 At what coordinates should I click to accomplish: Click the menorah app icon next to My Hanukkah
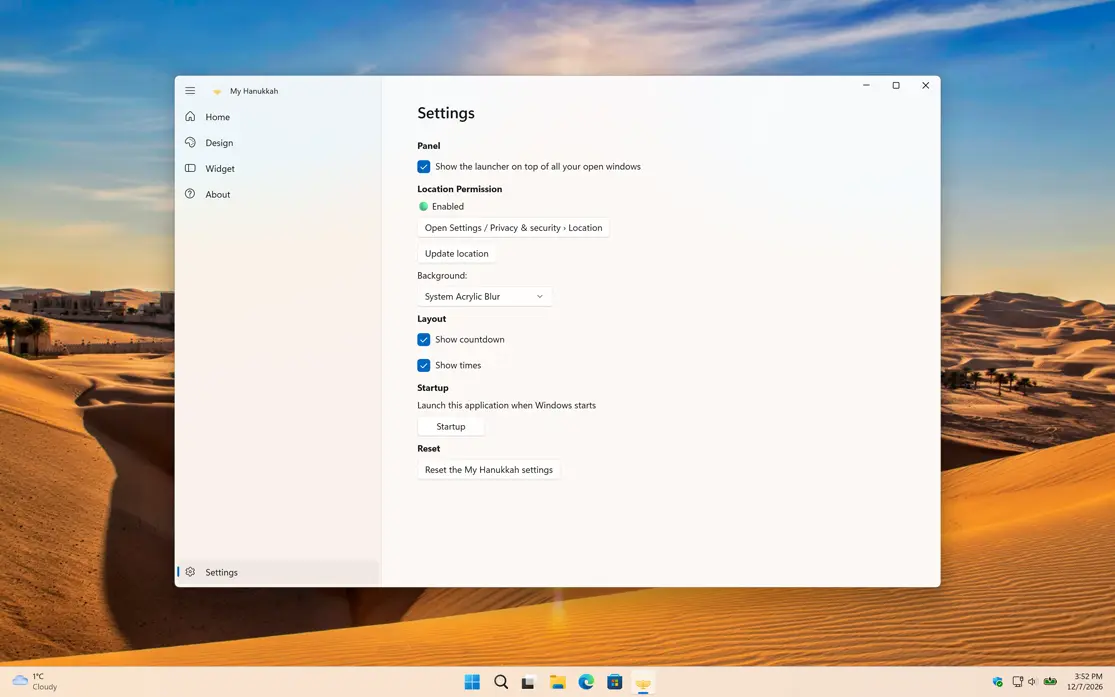tap(216, 90)
